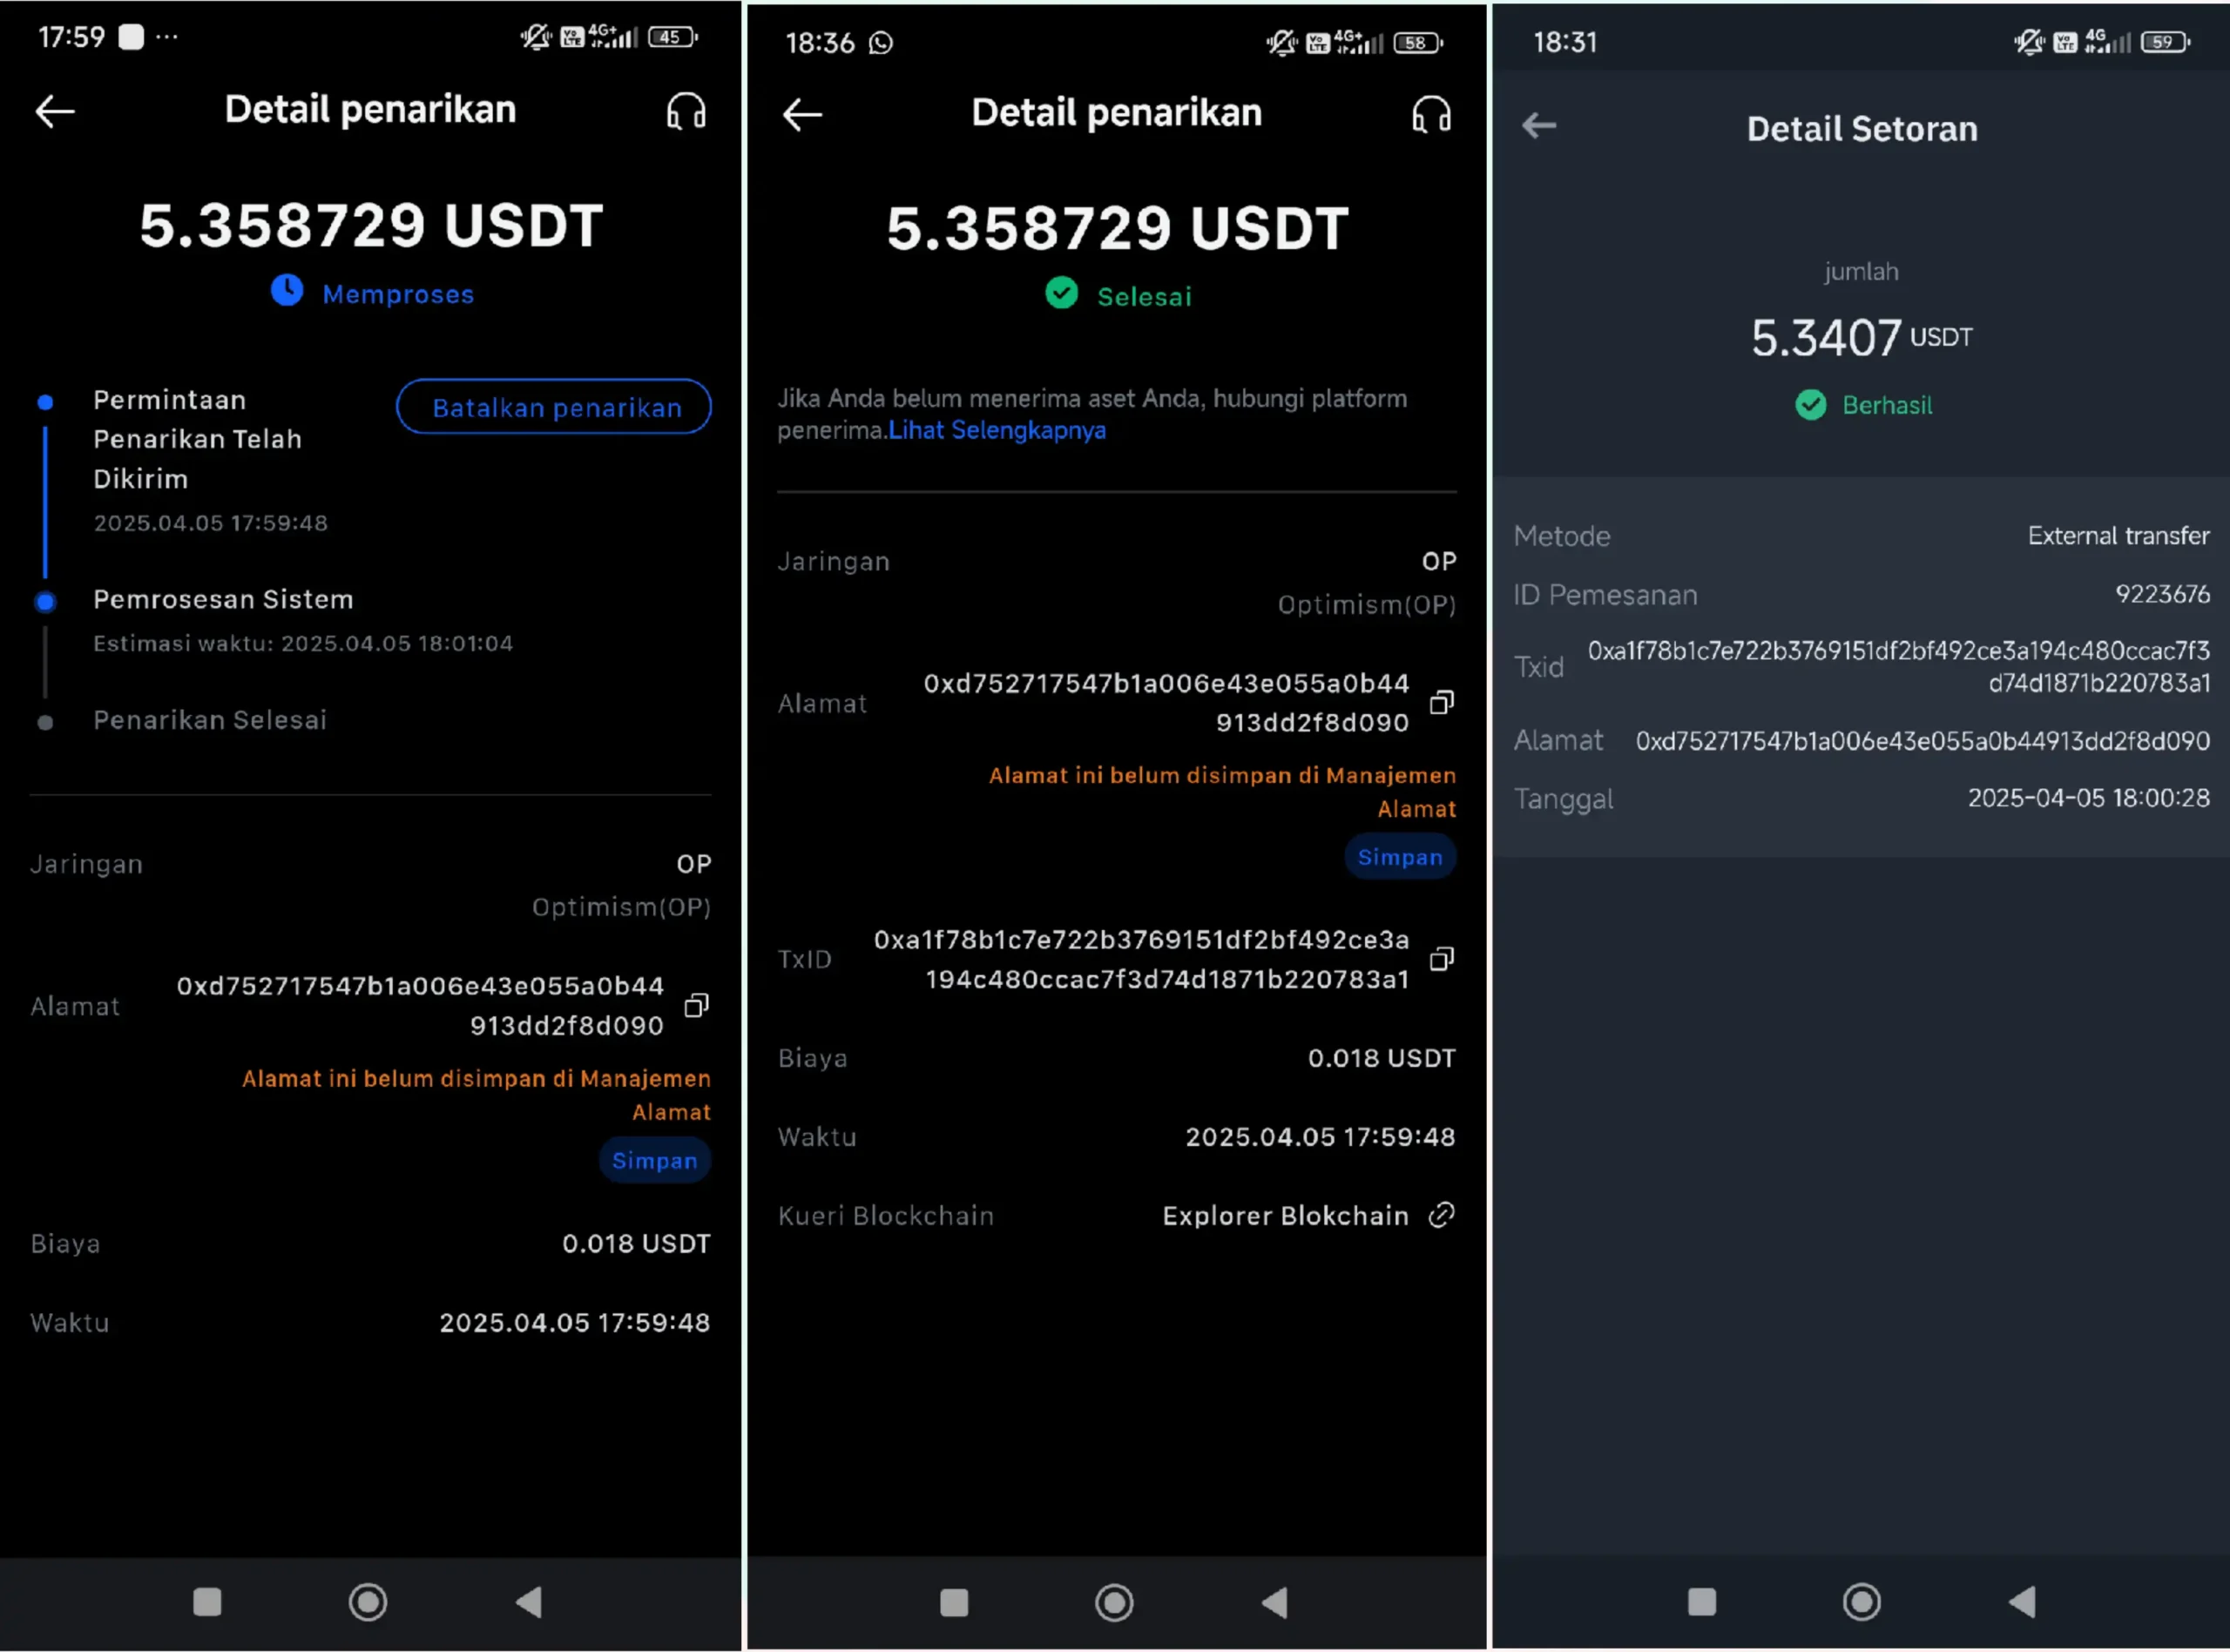
Task: Click Estimasi waktu text
Action: point(303,643)
